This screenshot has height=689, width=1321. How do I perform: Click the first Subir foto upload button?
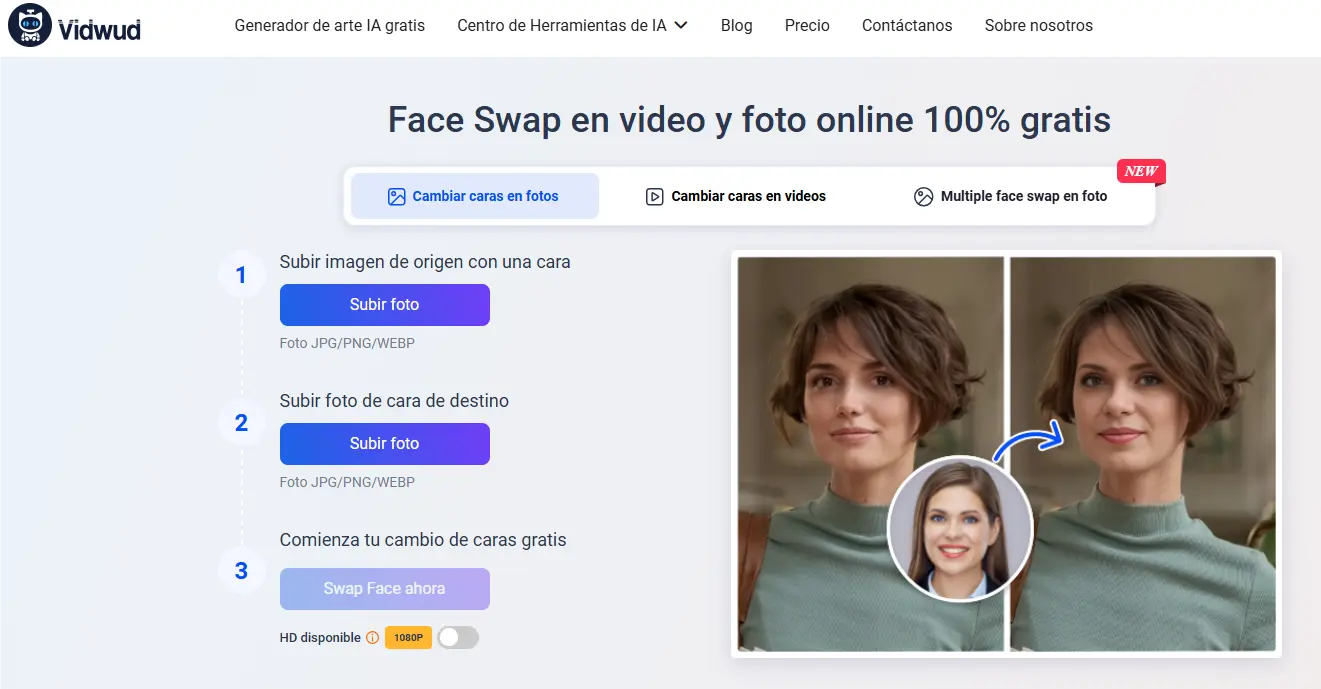point(384,304)
